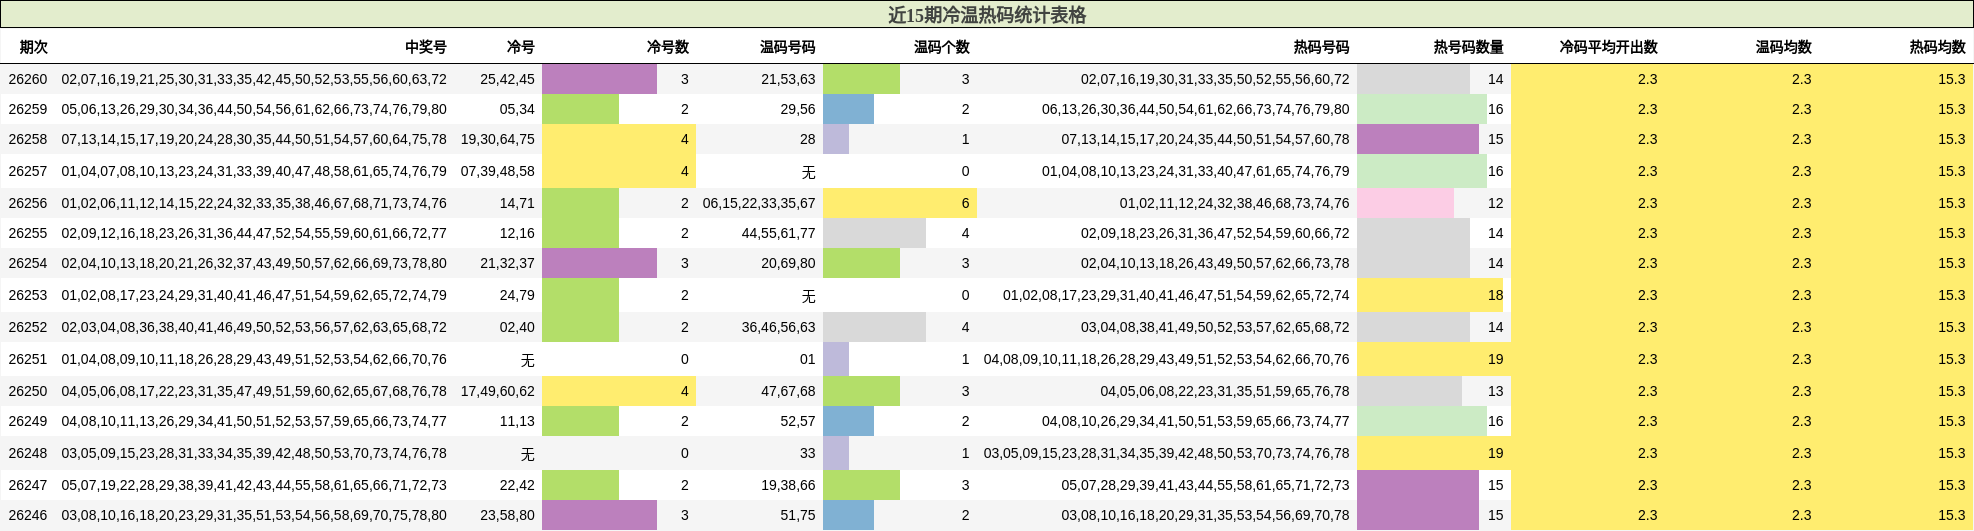Screen dimensions: 1974x531
Task: Click the blue warm count bar in row 26249
Action: point(848,421)
